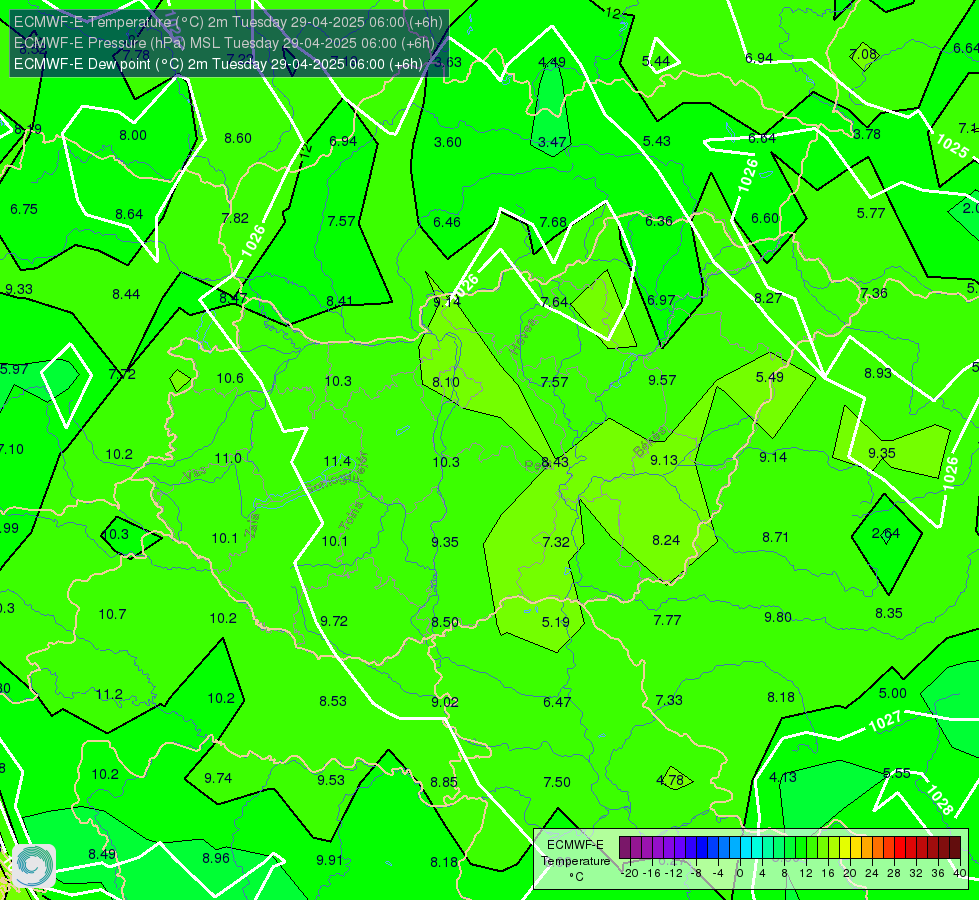The image size is (979, 900).
Task: Click the 11.4 temperature value
Action: 337,461
